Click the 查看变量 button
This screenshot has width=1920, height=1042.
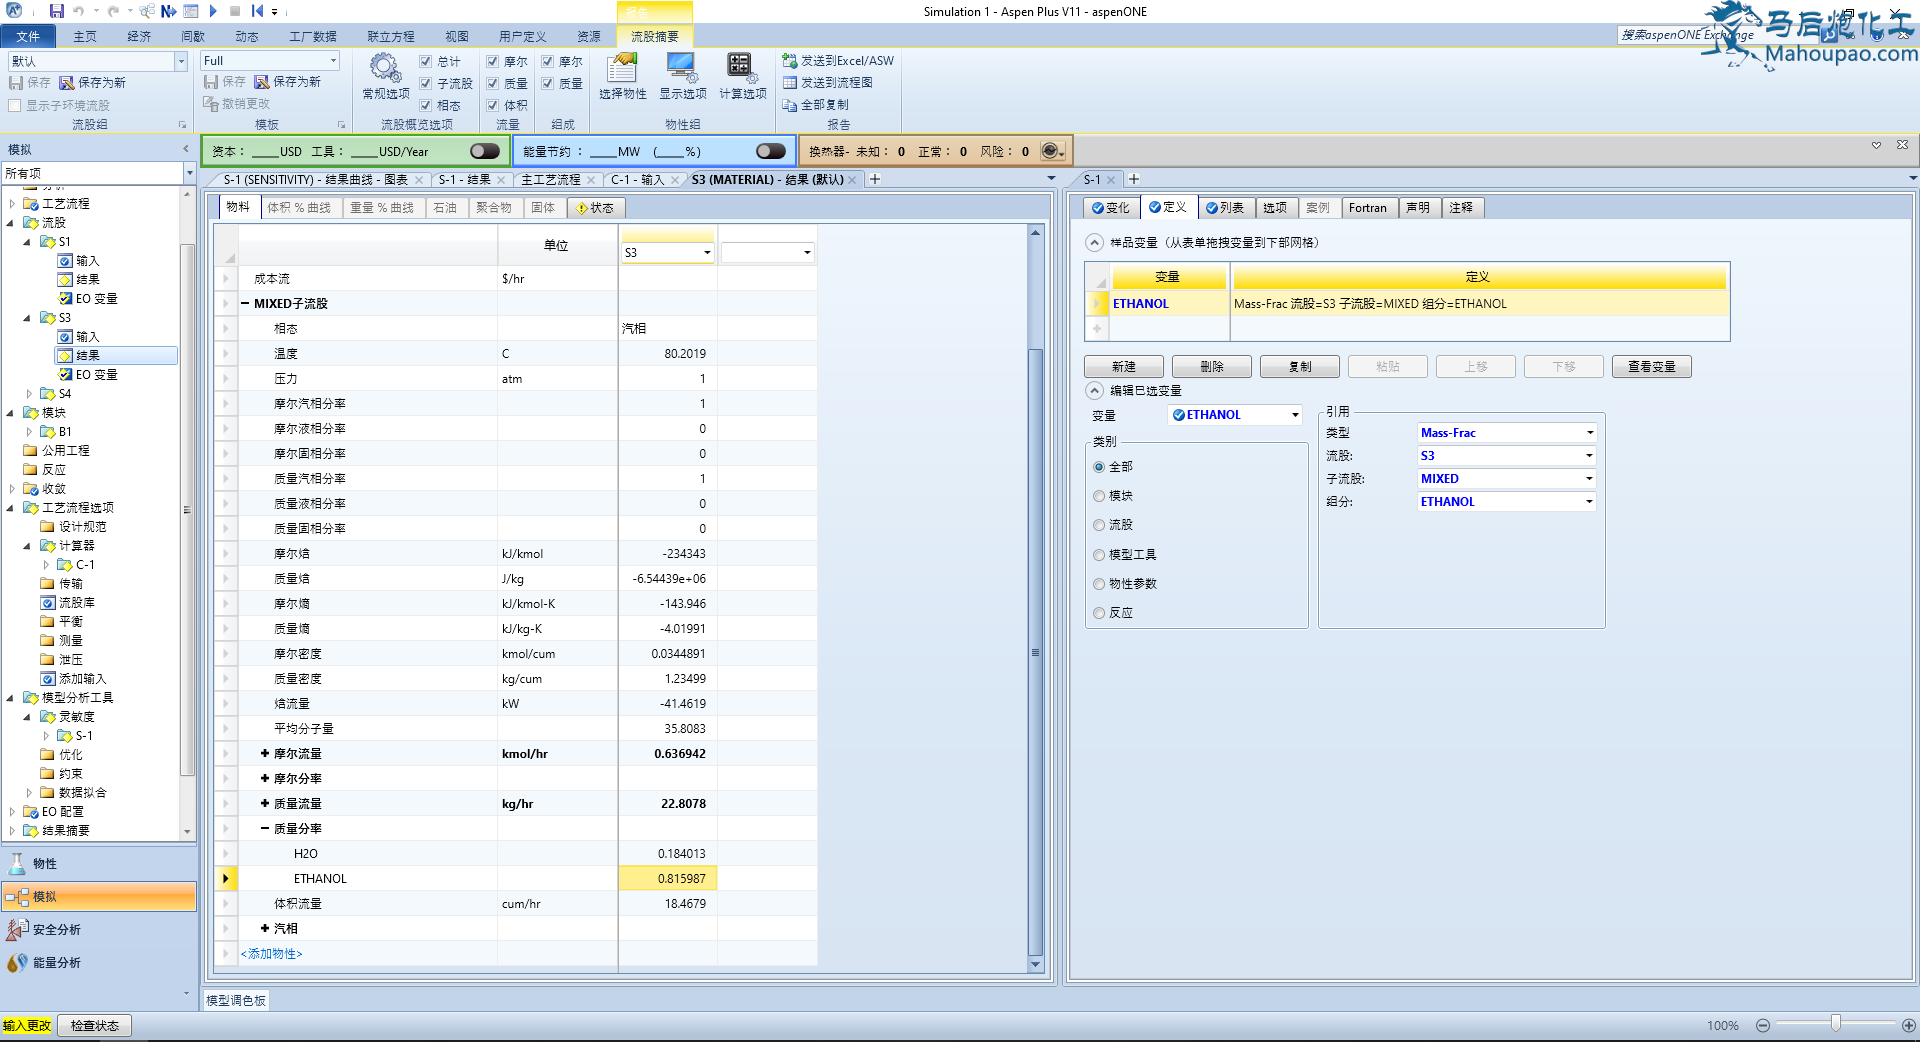pos(1652,367)
